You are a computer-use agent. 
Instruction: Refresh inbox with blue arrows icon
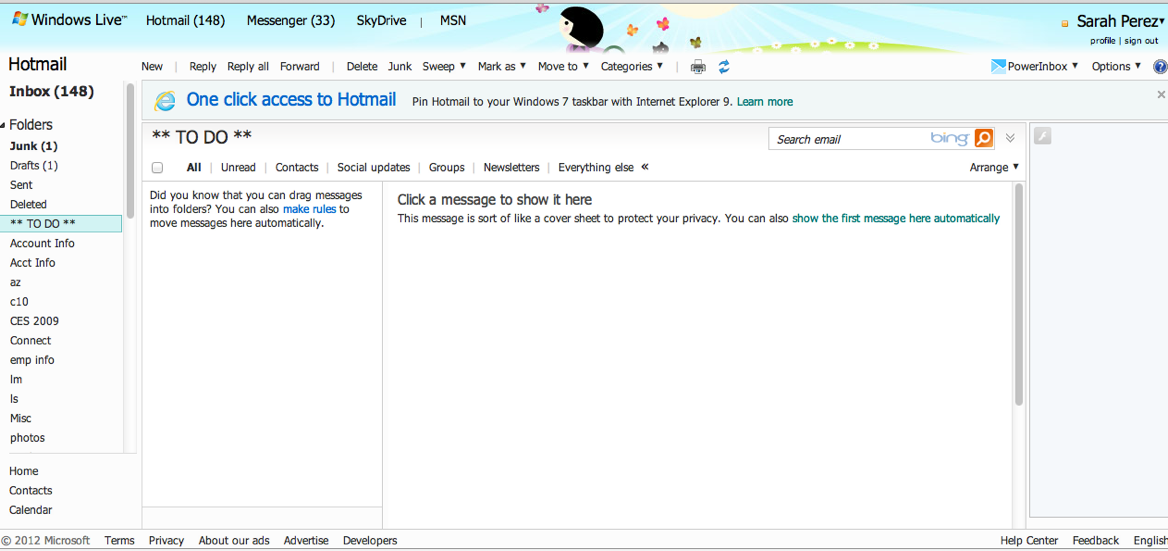tap(723, 67)
